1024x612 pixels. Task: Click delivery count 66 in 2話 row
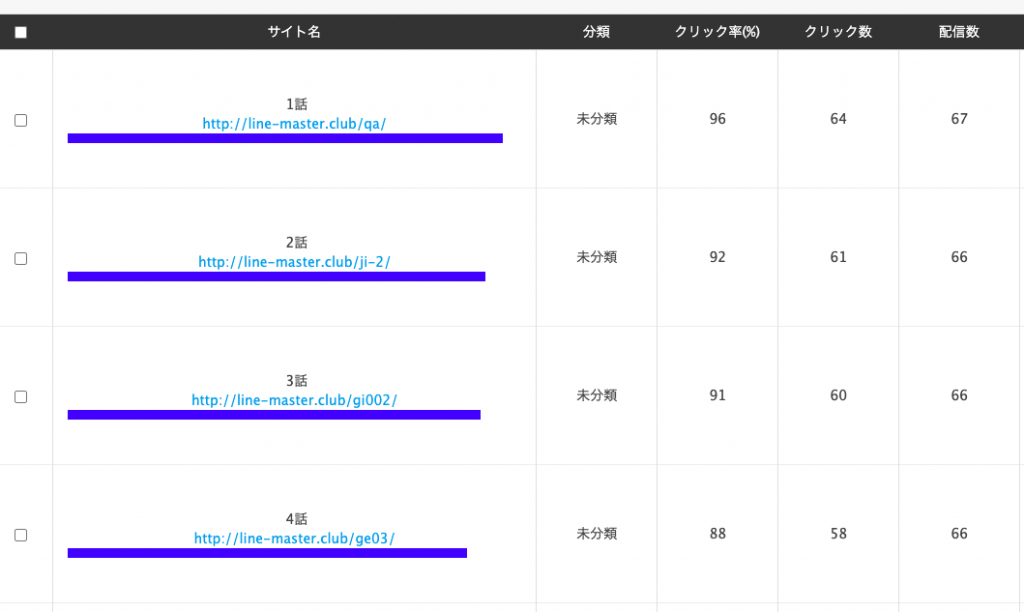click(x=959, y=257)
